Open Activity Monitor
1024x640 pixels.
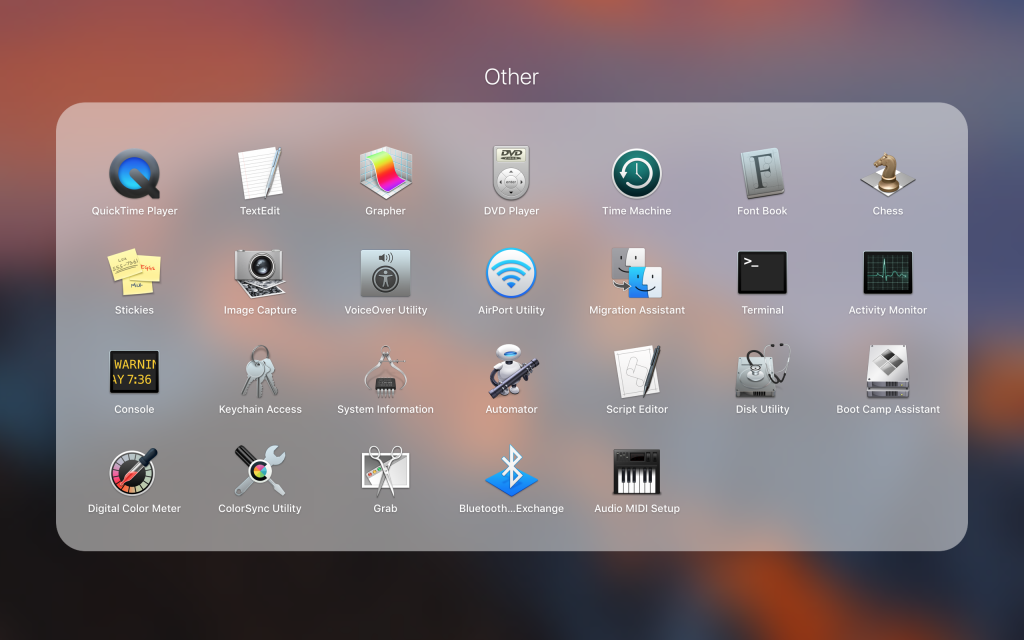[888, 272]
